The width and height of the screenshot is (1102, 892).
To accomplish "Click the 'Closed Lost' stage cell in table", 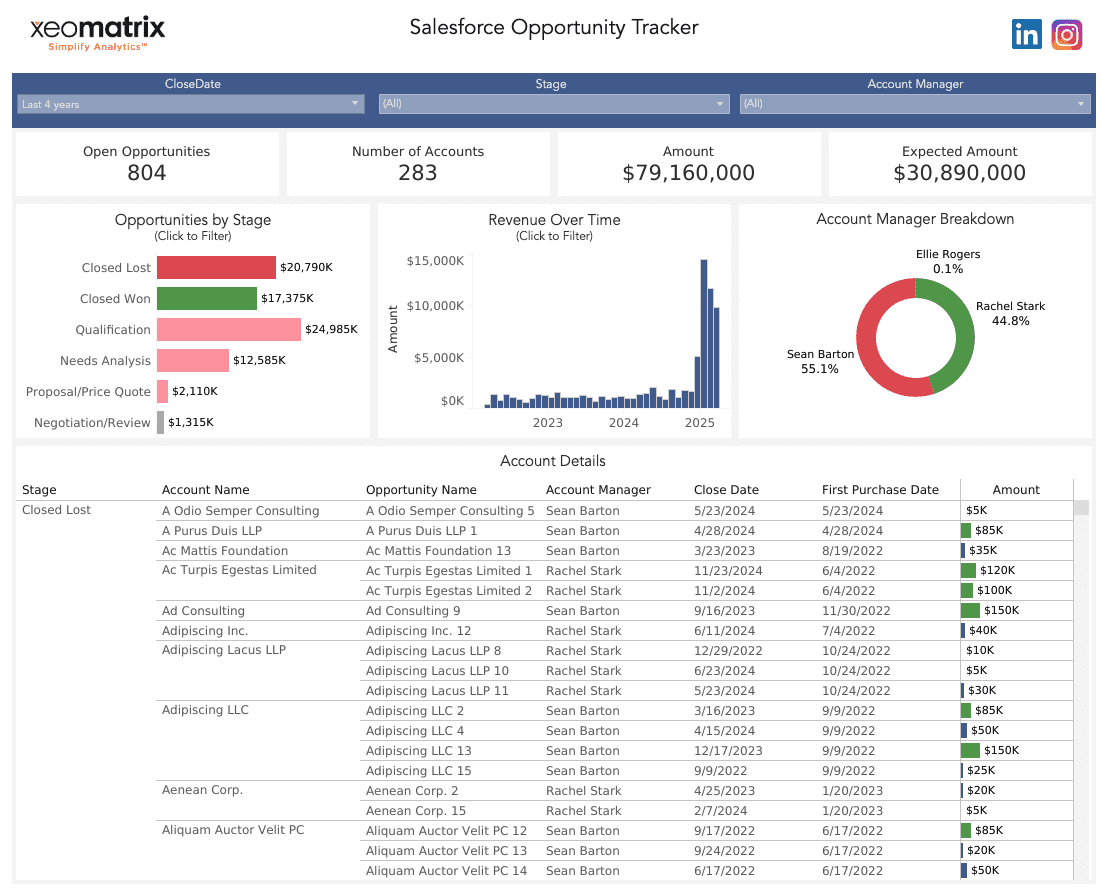I will (56, 510).
